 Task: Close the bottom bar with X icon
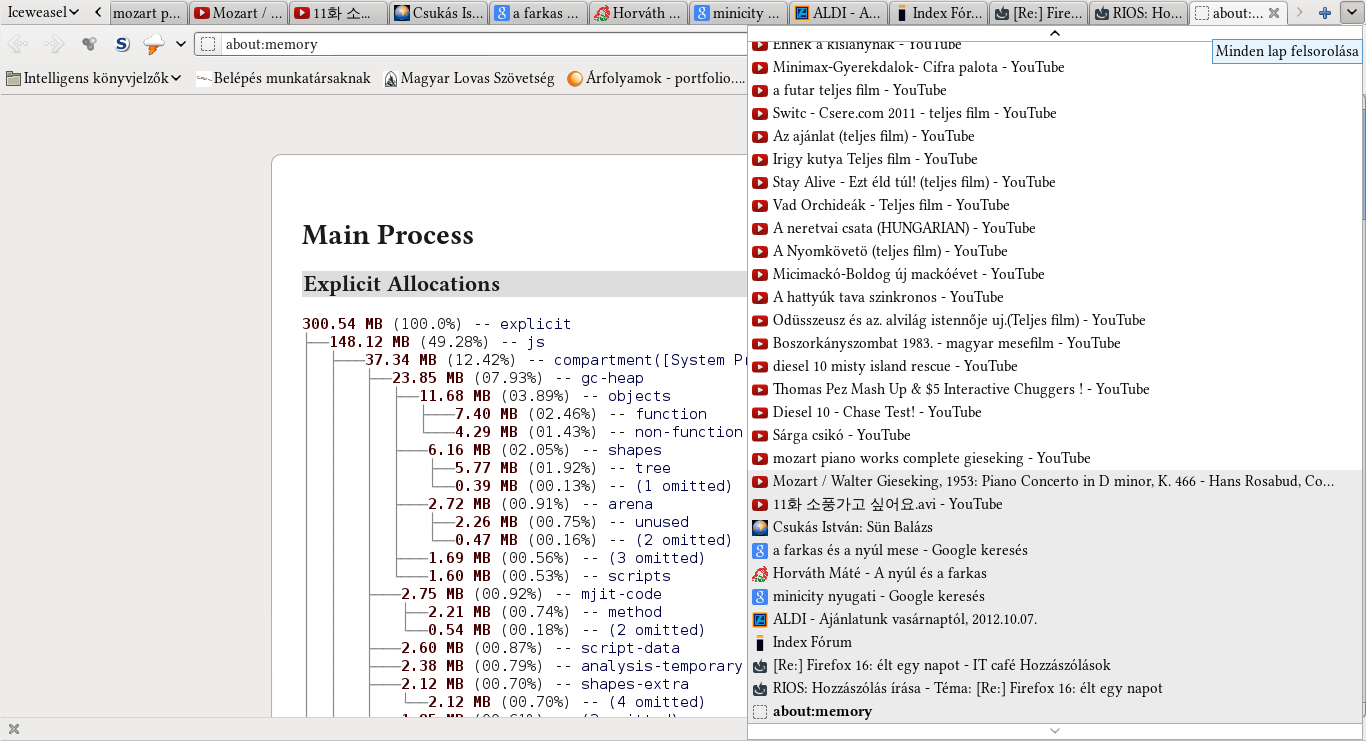[x=14, y=729]
